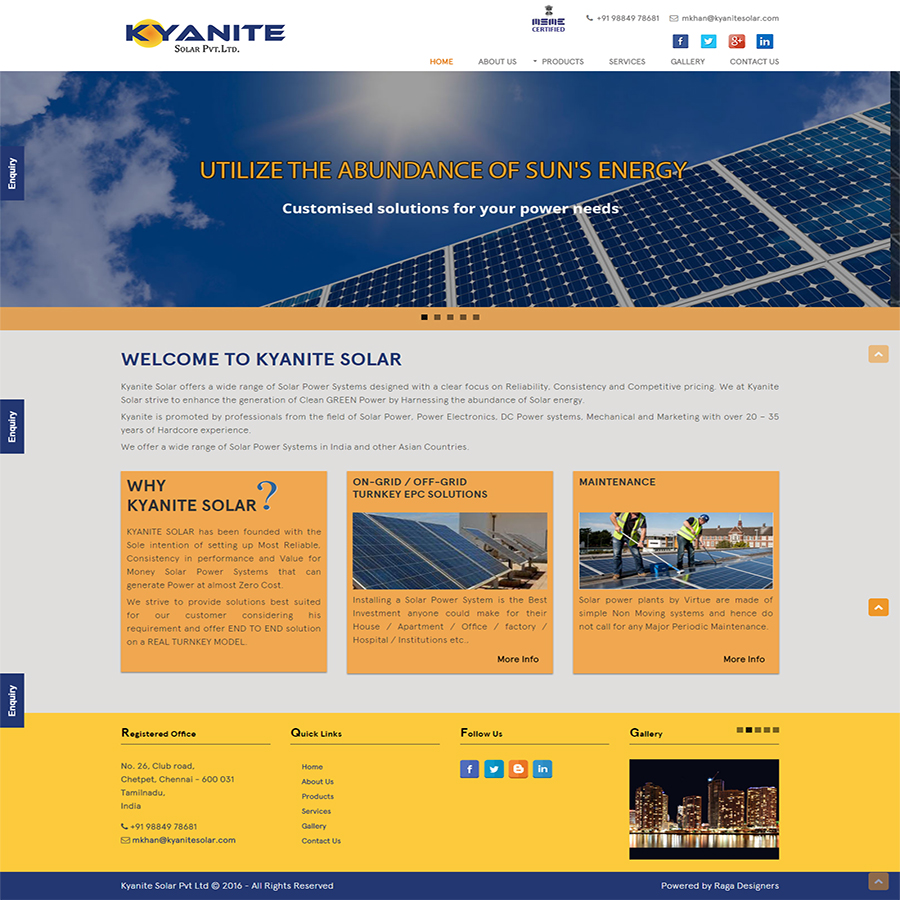900x900 pixels.
Task: Open the Enquiry tab beside the welcome text
Action: pos(12,426)
